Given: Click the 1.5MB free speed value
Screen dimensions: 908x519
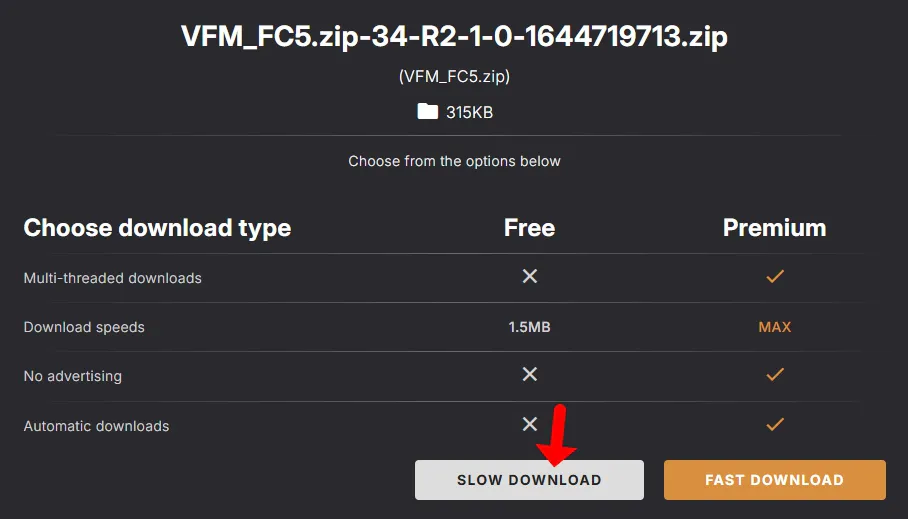Looking at the screenshot, I should 529,327.
